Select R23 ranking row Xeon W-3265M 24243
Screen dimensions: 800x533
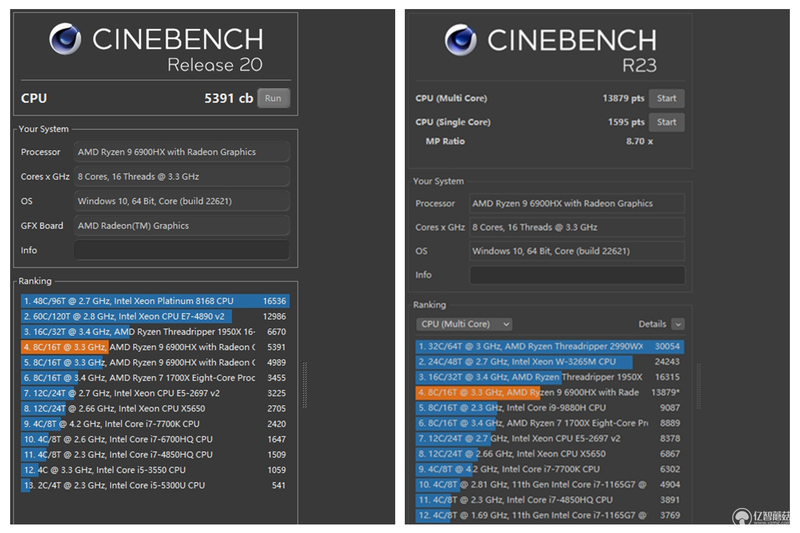point(549,362)
